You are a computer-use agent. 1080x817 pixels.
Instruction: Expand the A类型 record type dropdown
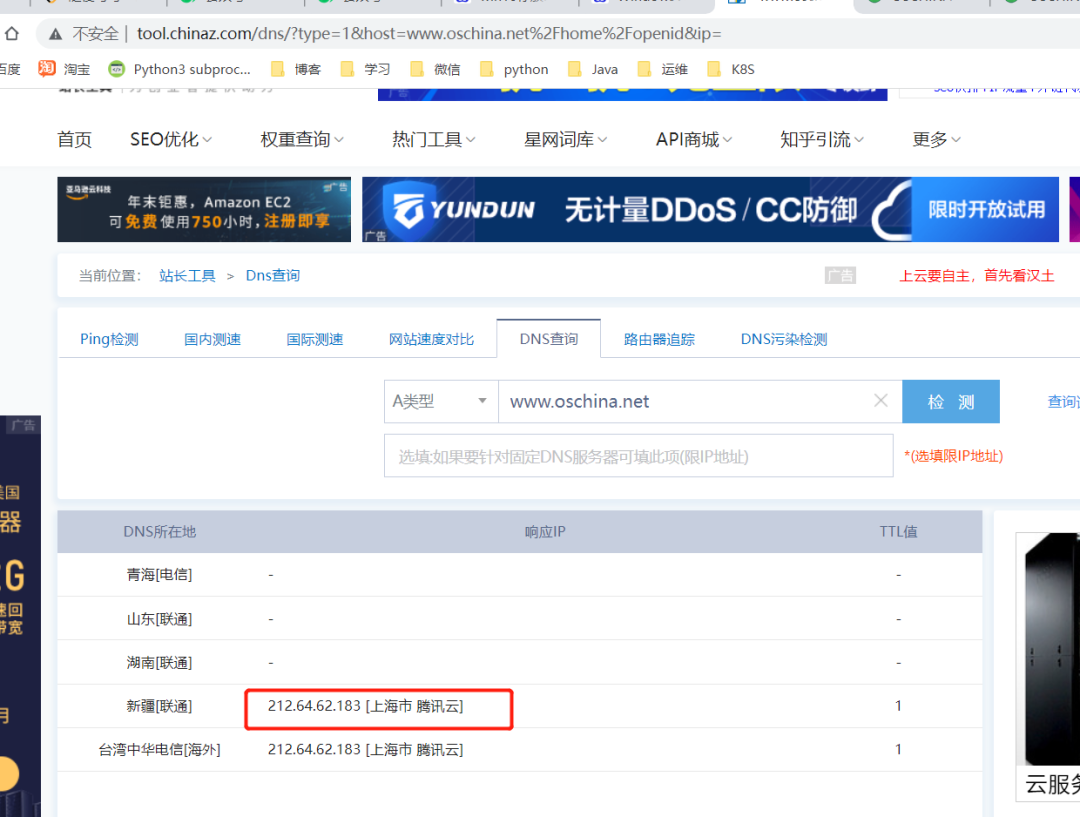point(440,401)
